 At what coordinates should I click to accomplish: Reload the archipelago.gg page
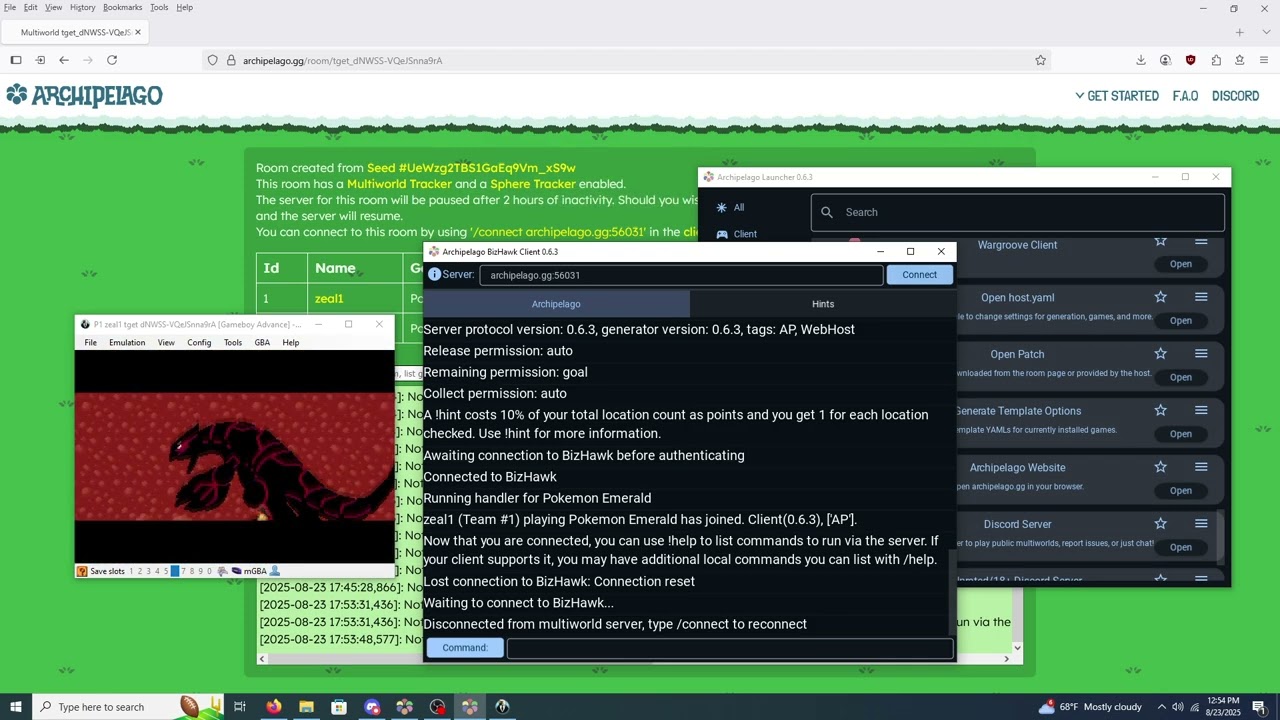click(x=112, y=60)
